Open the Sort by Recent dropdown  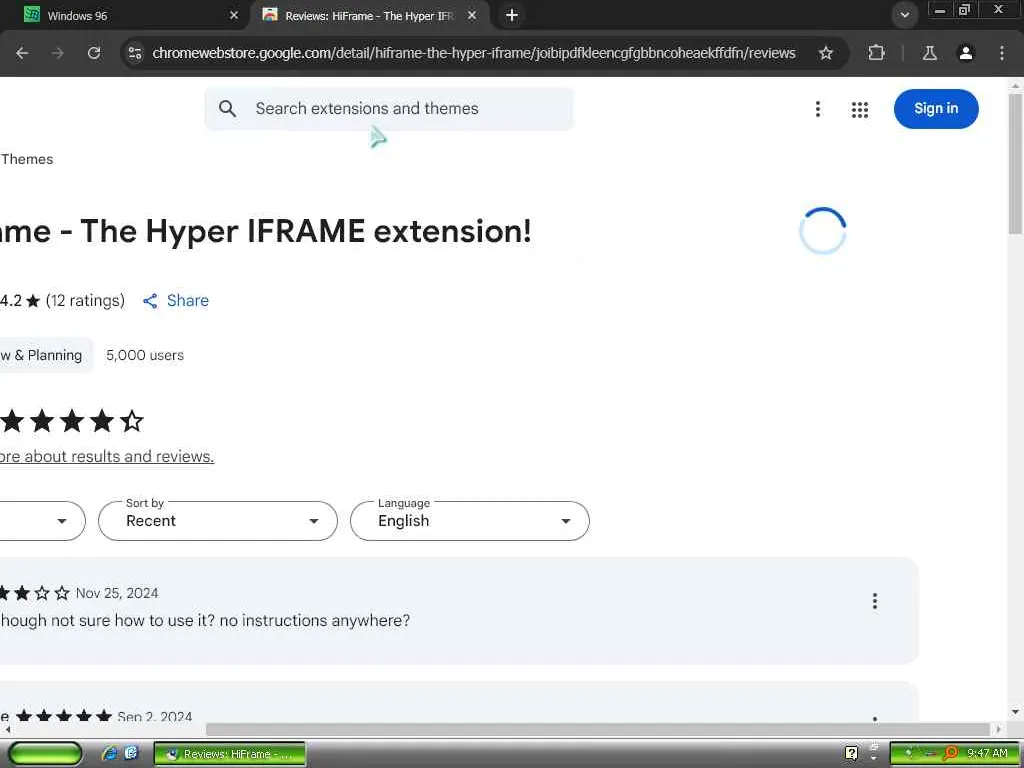pyautogui.click(x=217, y=521)
